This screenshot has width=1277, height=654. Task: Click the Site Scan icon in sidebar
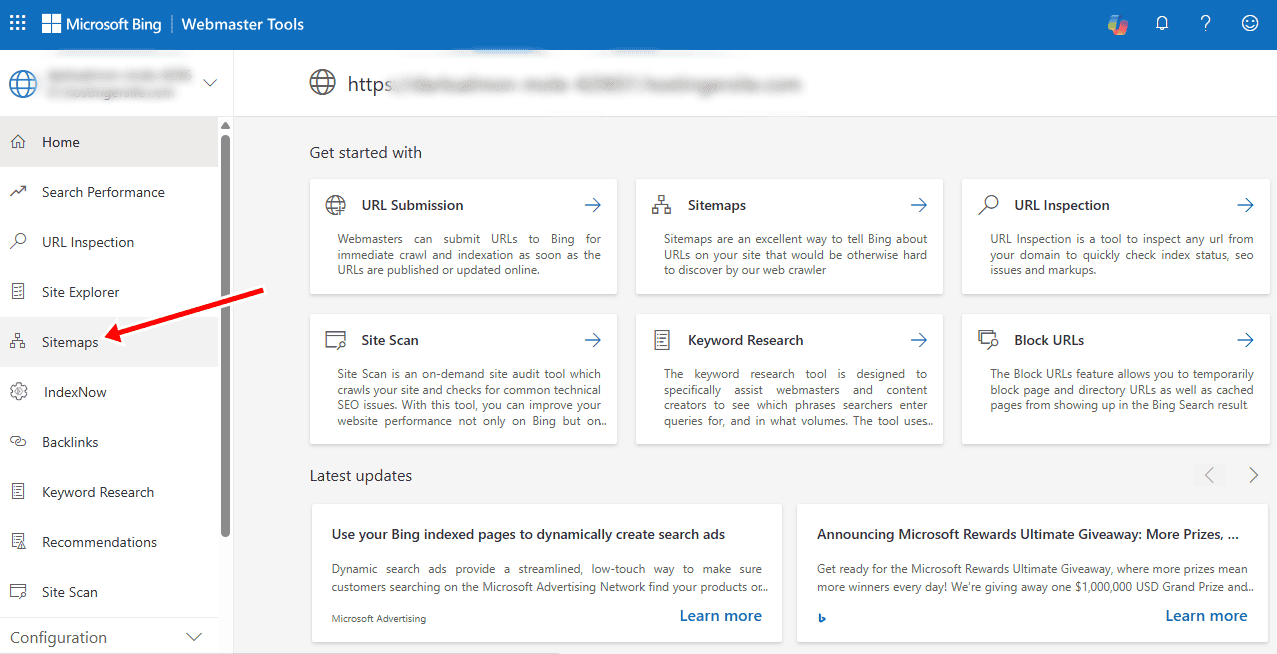click(x=18, y=592)
